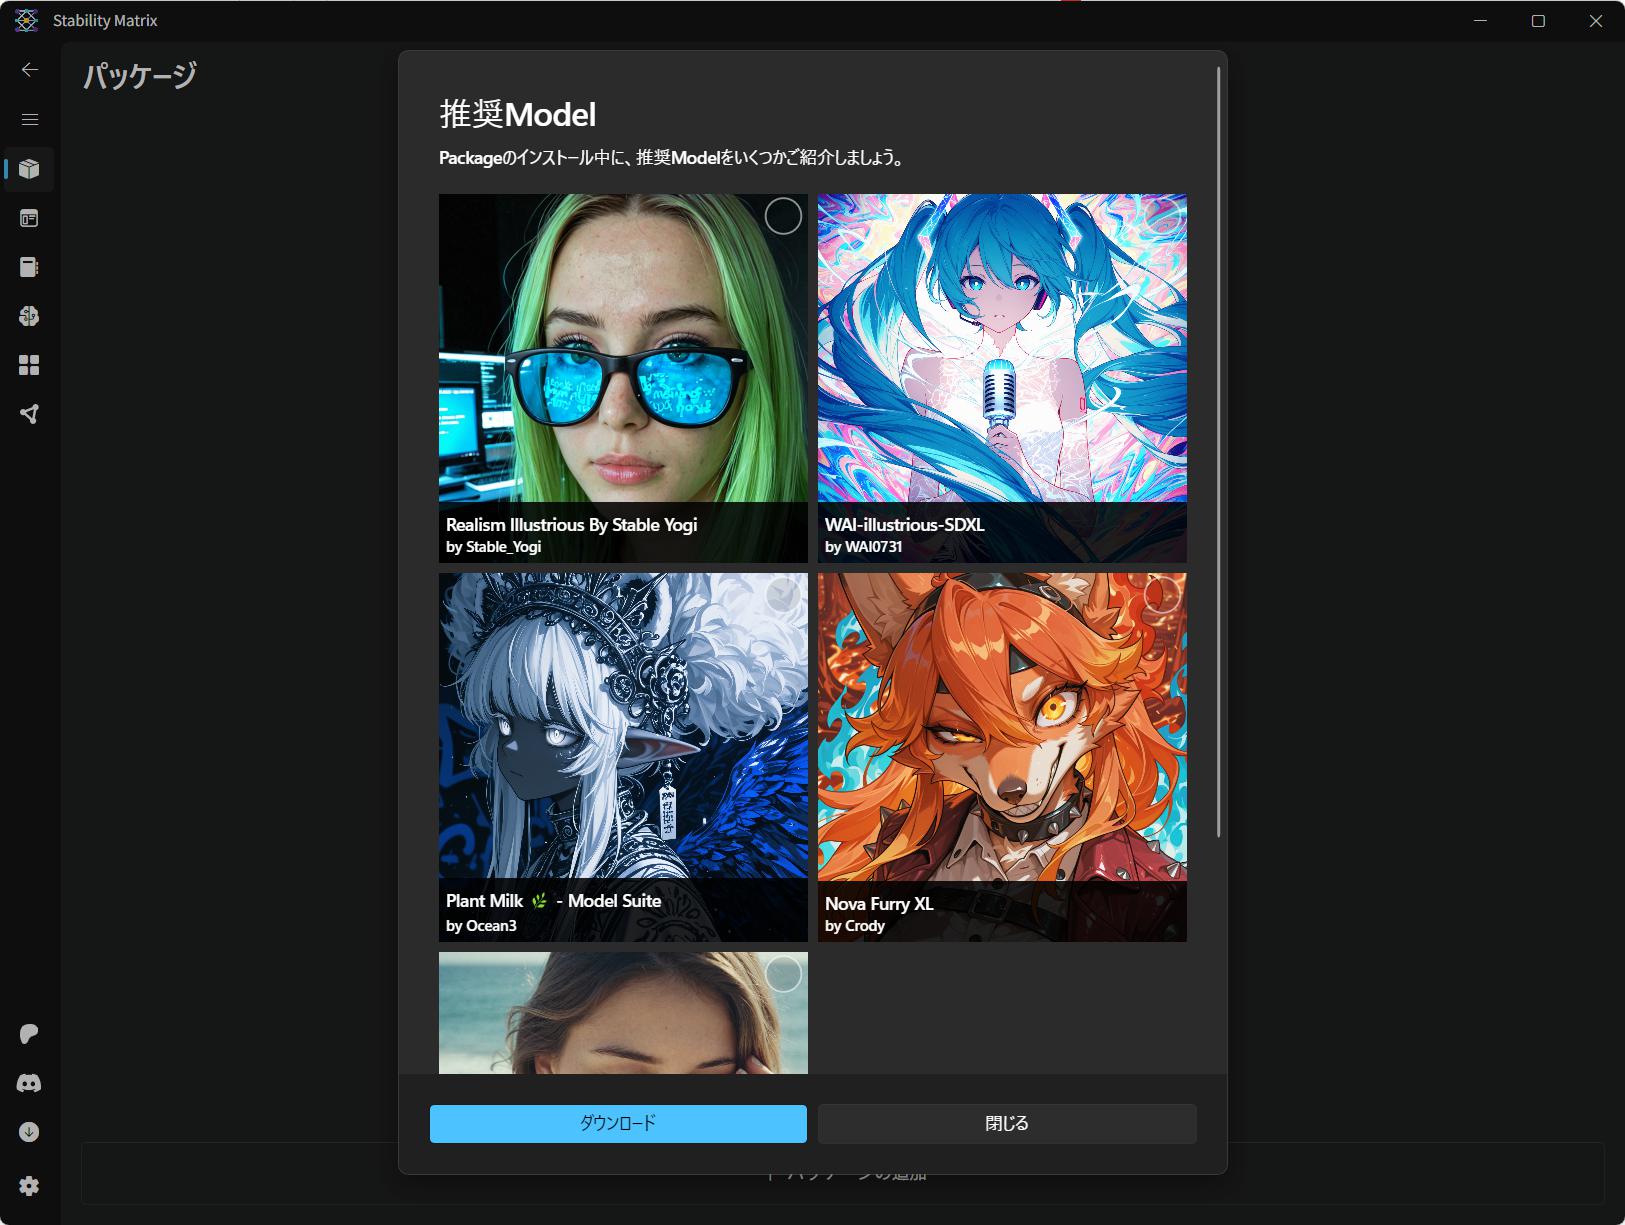This screenshot has width=1625, height=1225.
Task: Click the back arrow icon
Action: [30, 69]
